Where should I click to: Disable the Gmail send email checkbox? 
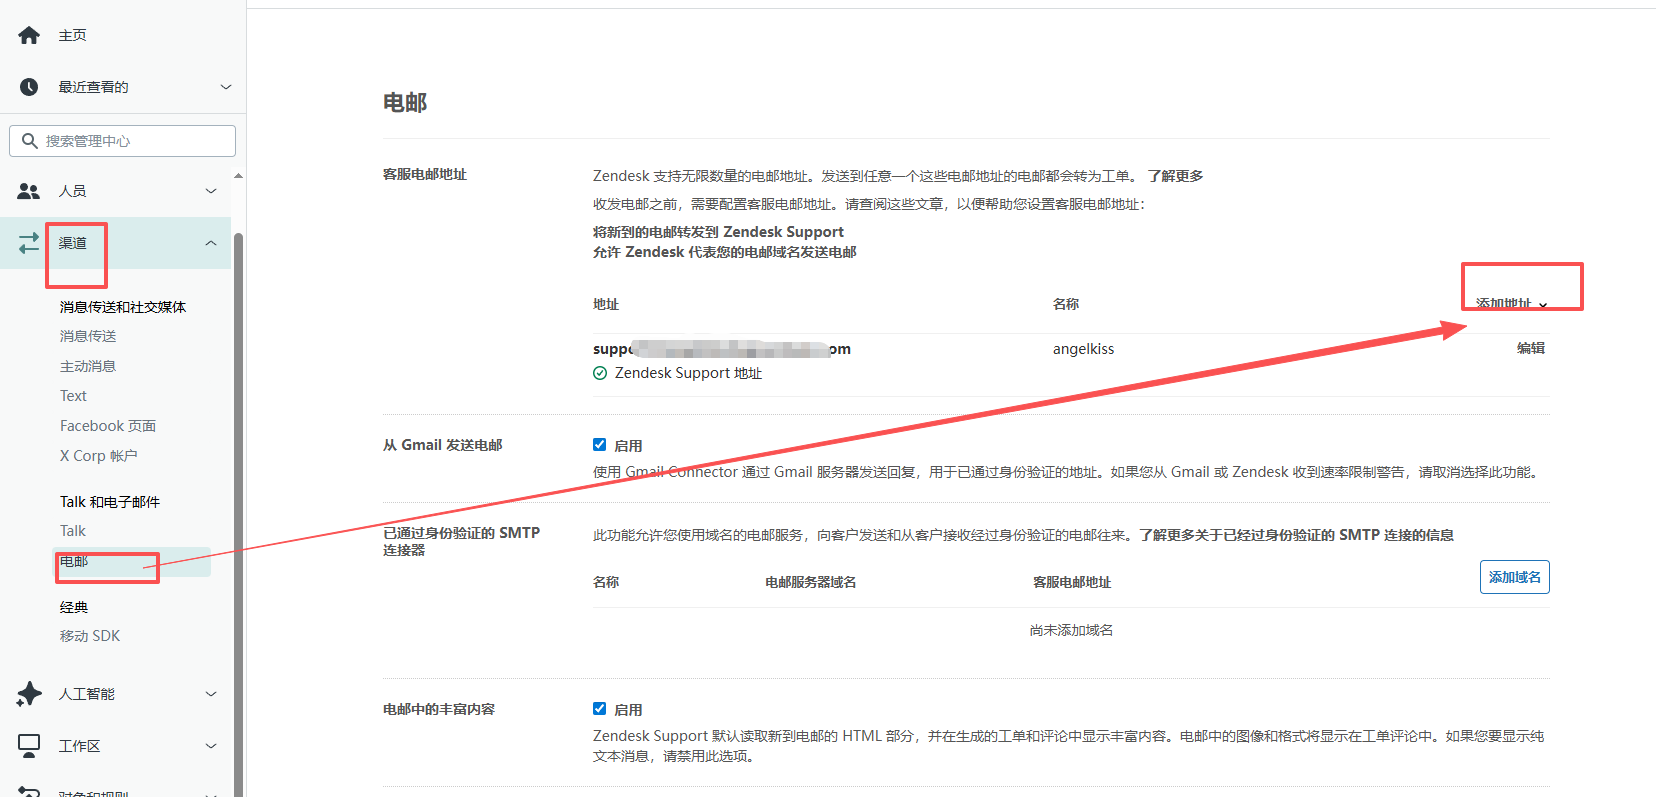point(600,445)
